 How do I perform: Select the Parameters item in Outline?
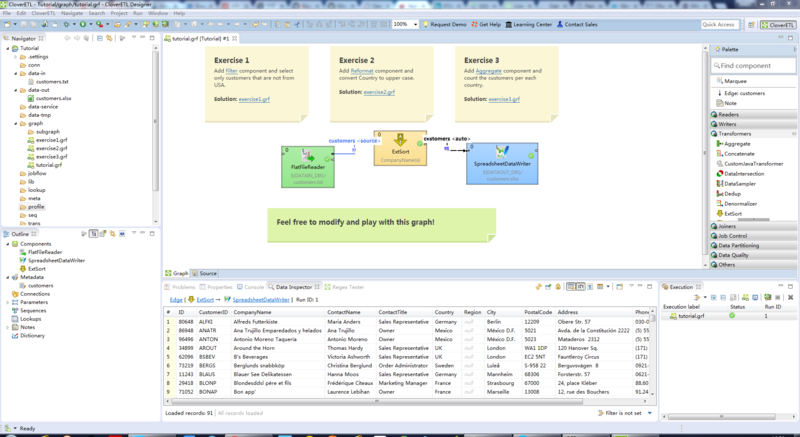pyautogui.click(x=34, y=302)
